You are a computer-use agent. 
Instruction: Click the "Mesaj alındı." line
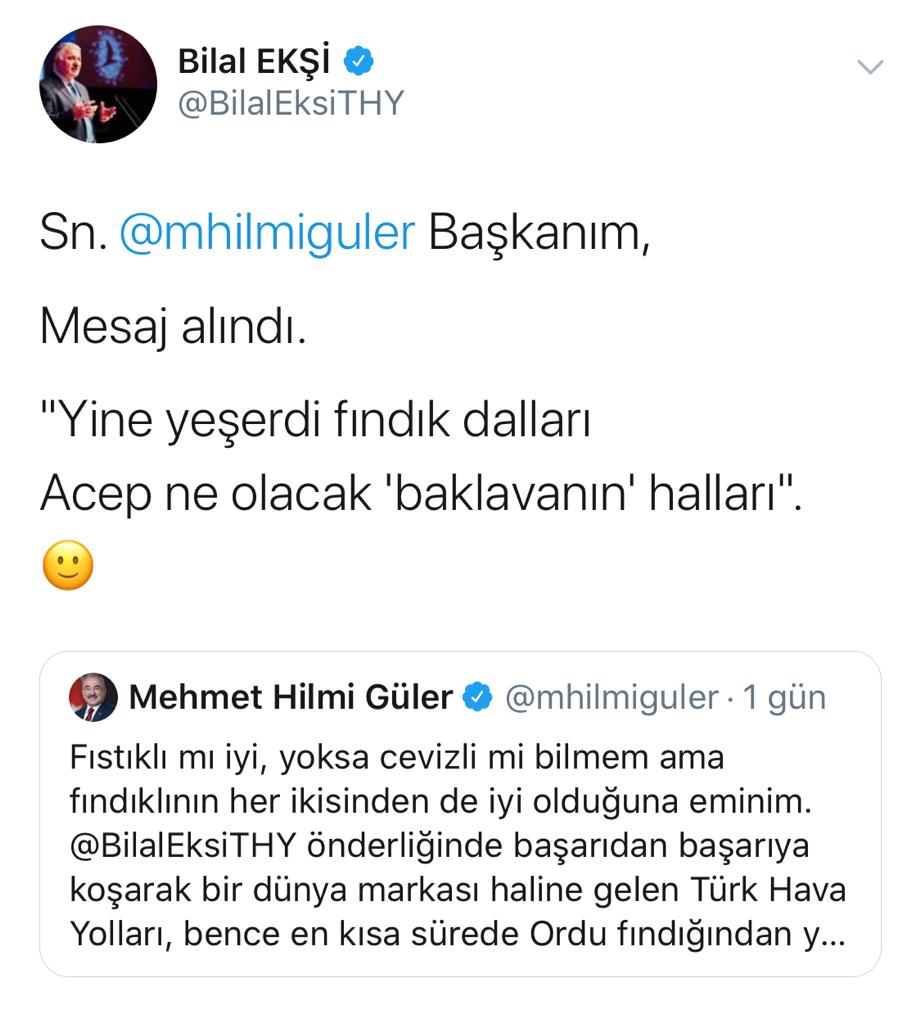172,328
